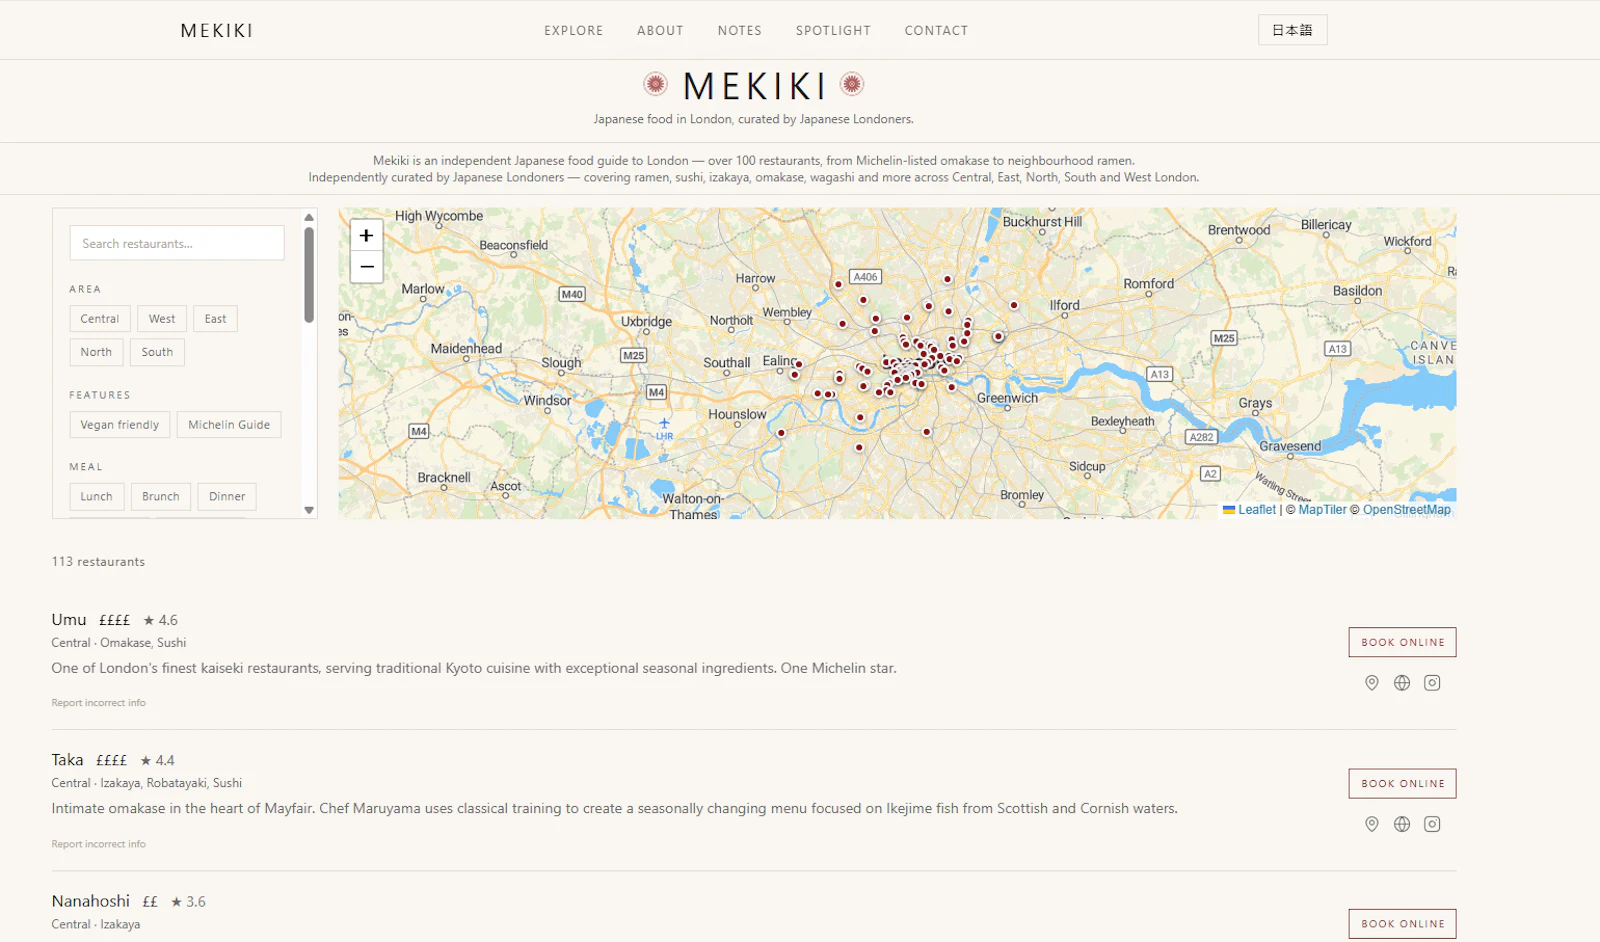Book Nanahoshi online
1600x942 pixels.
coord(1402,923)
